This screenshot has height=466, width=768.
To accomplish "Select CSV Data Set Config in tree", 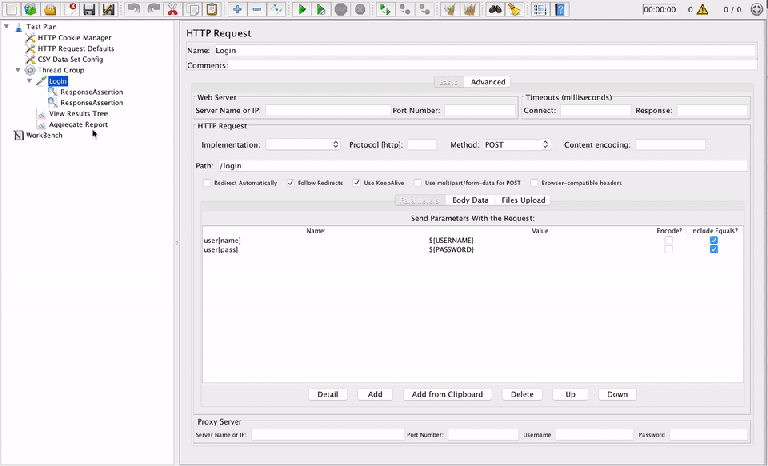I will [70, 59].
